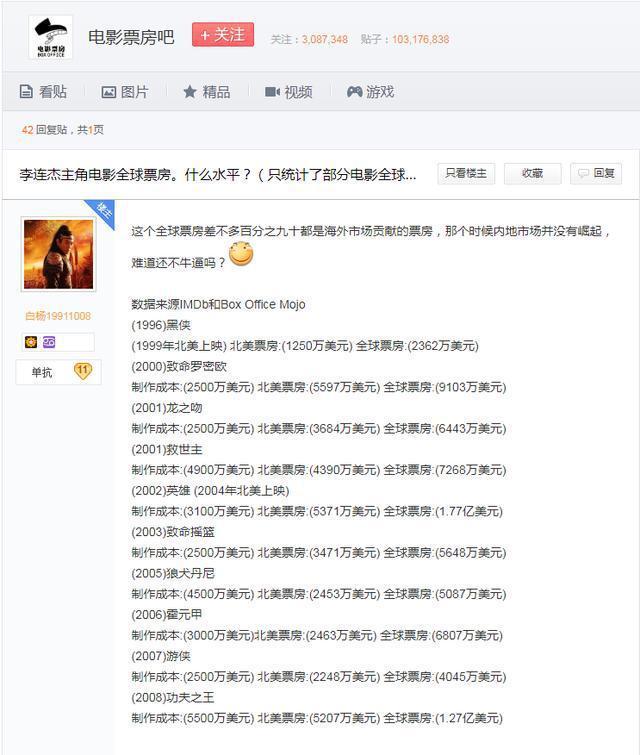The image size is (640, 755).
Task: Open the 游戏 tab
Action: pos(380,92)
